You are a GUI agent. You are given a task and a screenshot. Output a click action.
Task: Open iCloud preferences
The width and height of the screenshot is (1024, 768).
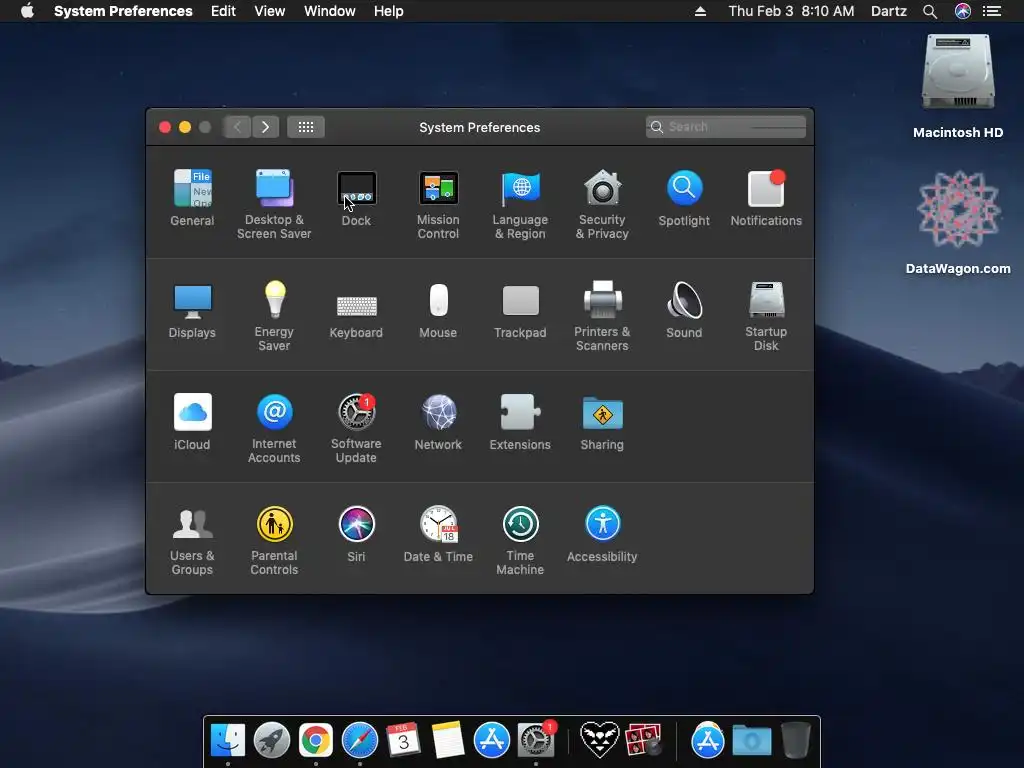[x=192, y=422]
